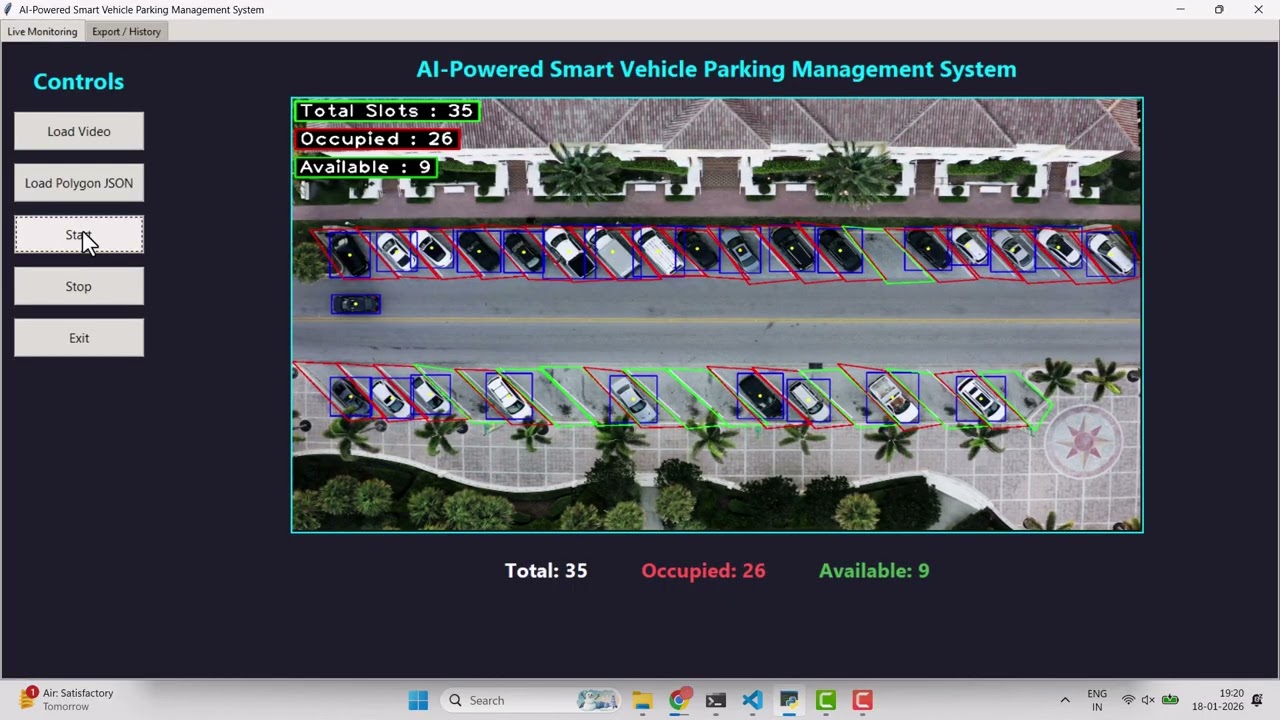Stop the video processing

coord(79,286)
